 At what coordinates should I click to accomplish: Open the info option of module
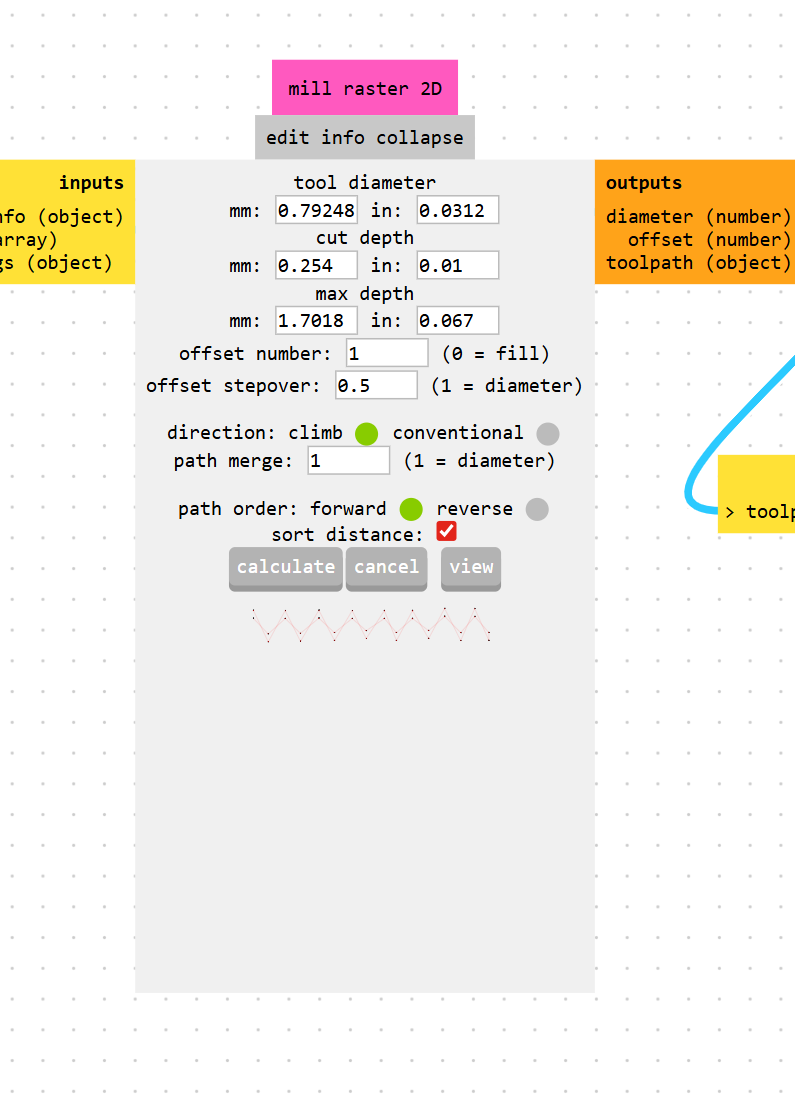click(x=342, y=138)
